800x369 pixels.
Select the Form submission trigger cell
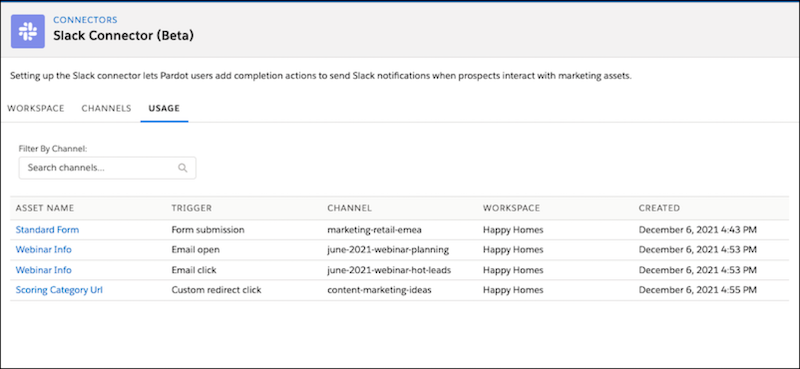tap(208, 230)
